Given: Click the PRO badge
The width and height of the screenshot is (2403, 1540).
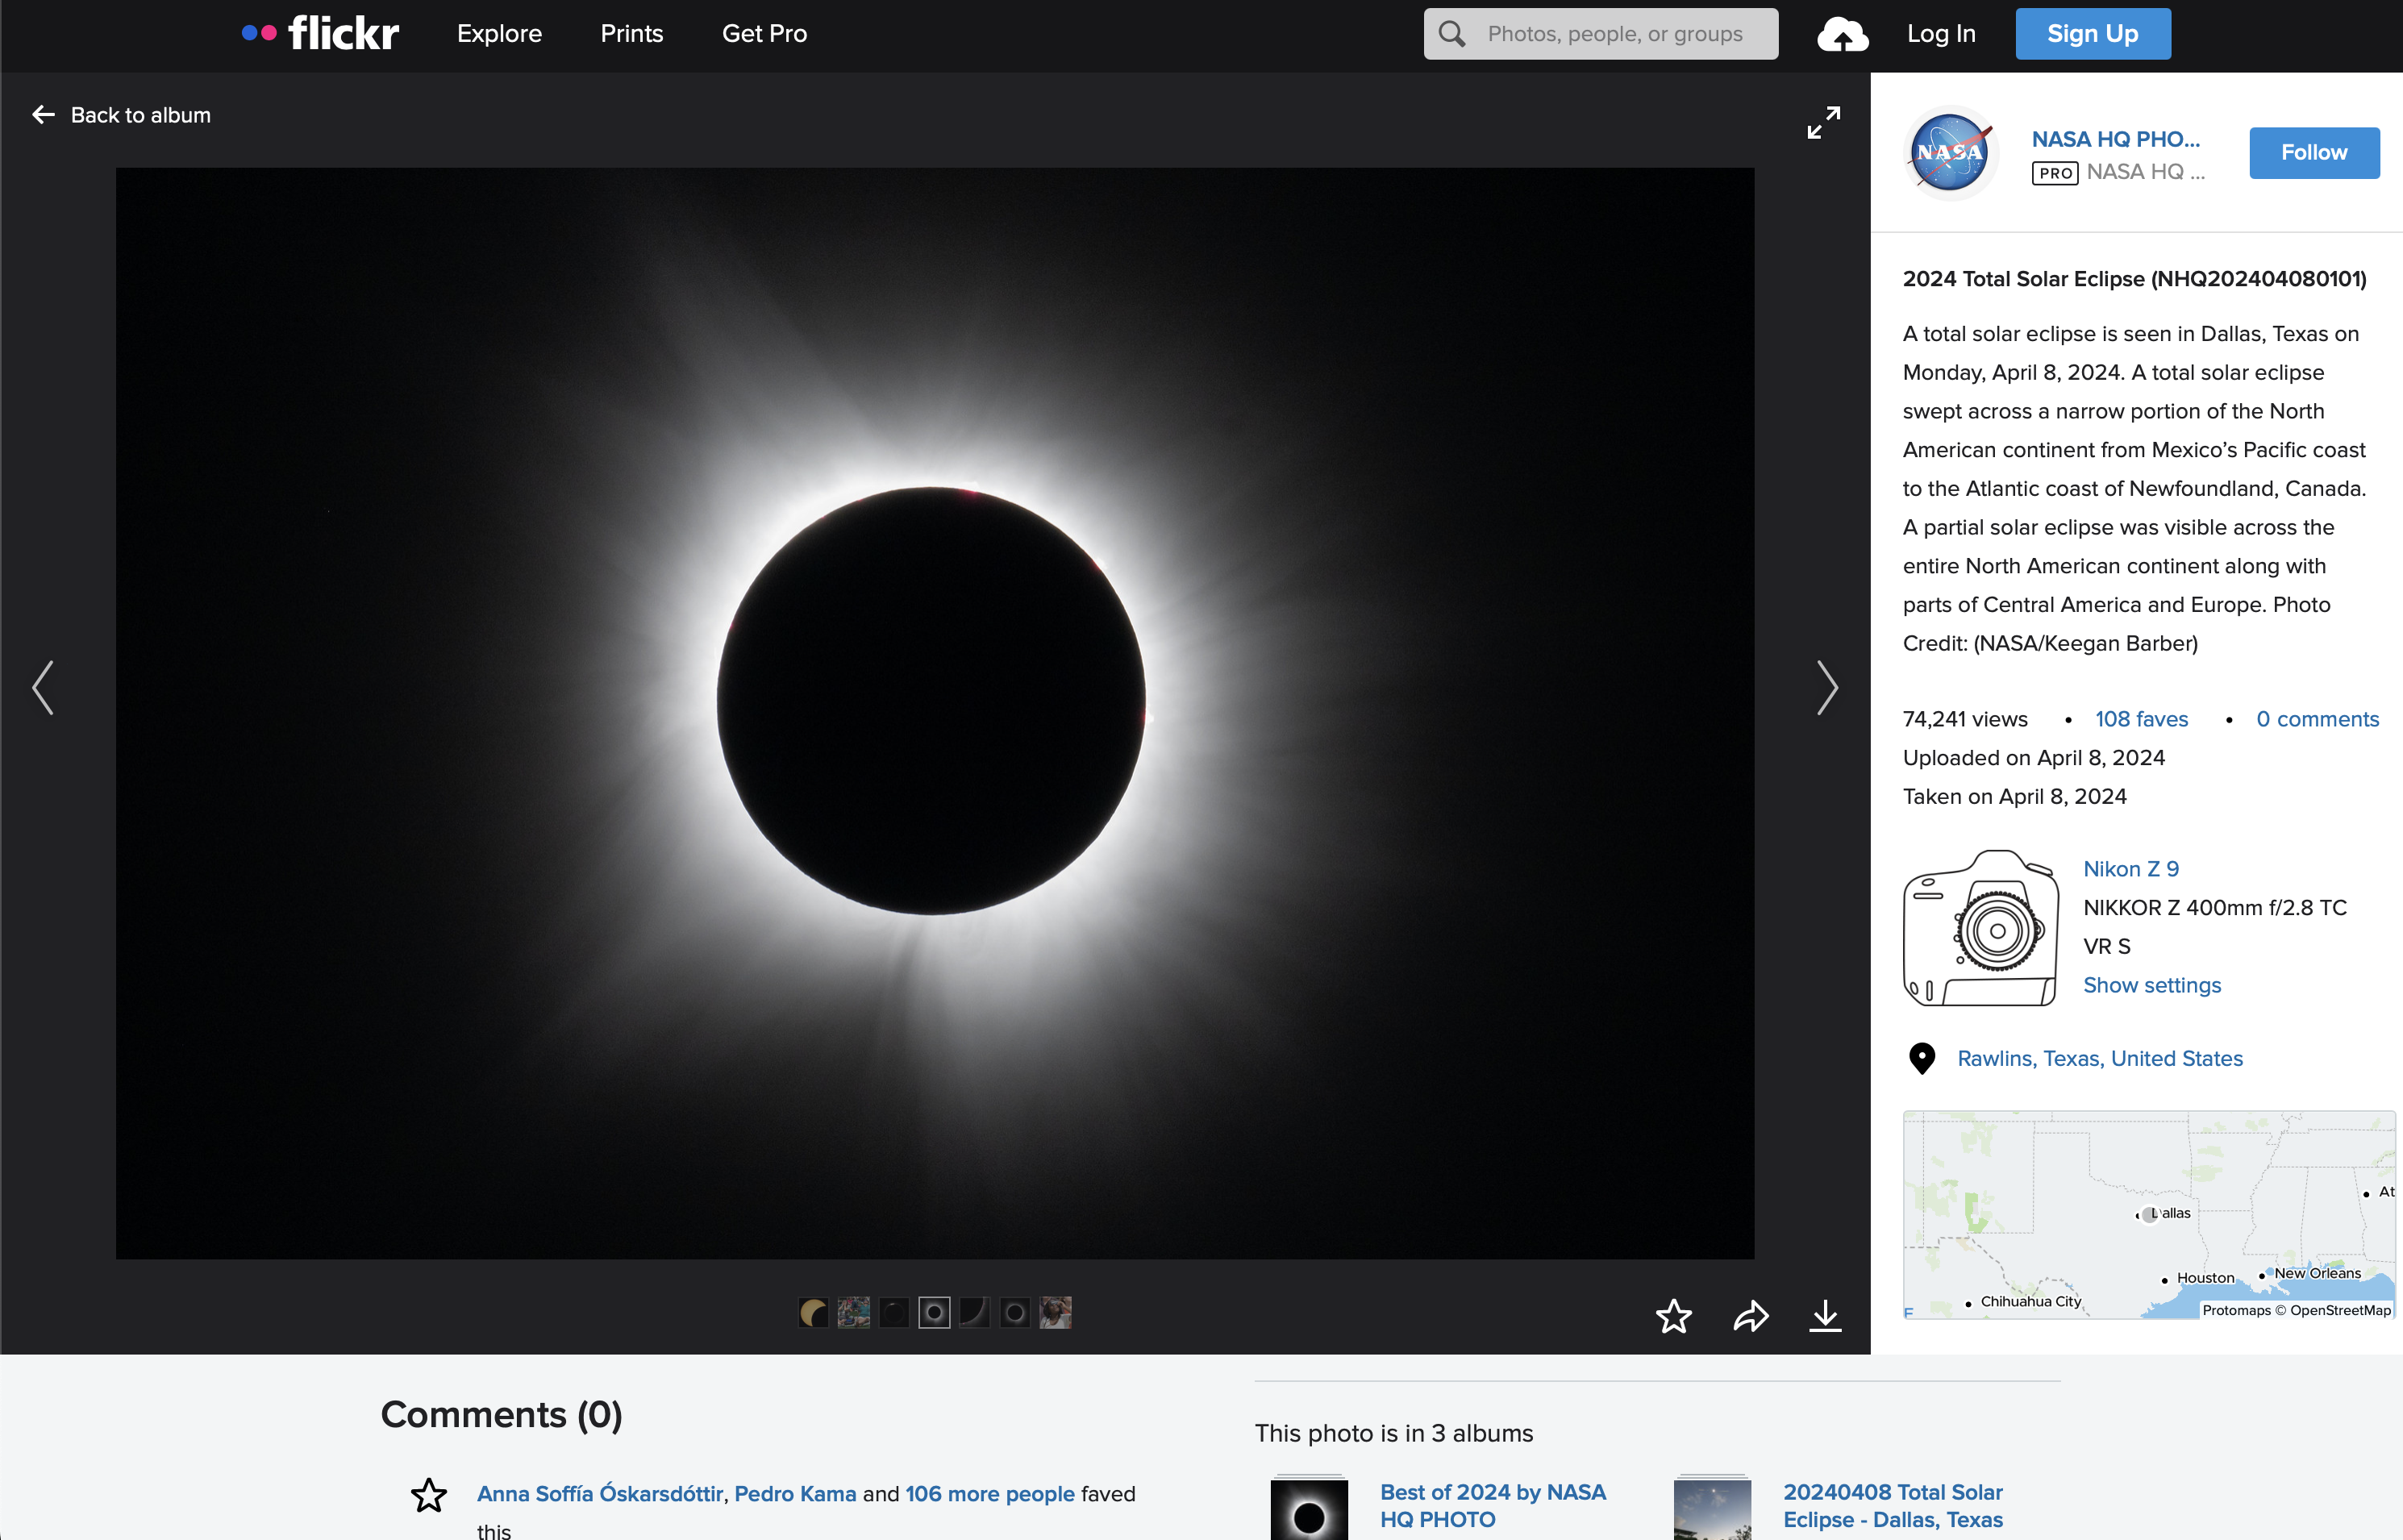Looking at the screenshot, I should click(x=2054, y=173).
